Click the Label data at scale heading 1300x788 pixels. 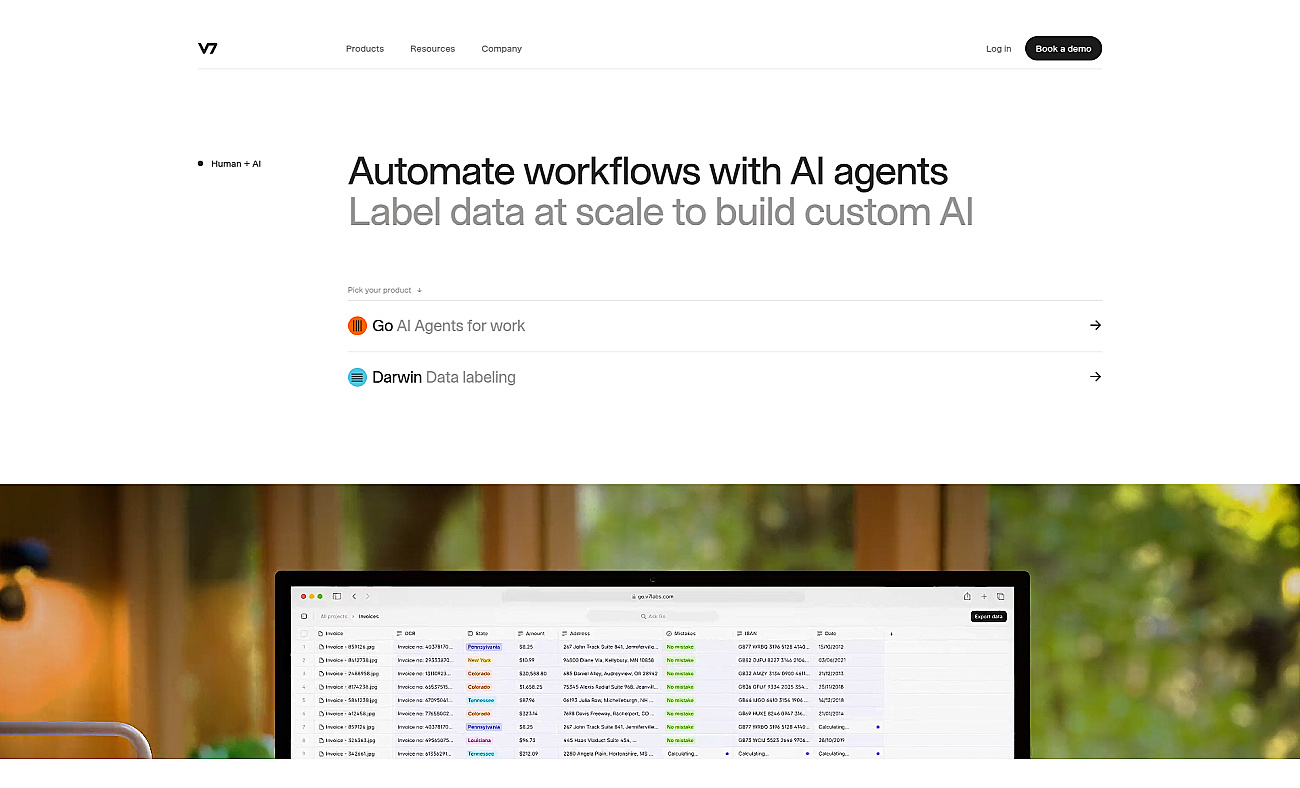[x=660, y=212]
